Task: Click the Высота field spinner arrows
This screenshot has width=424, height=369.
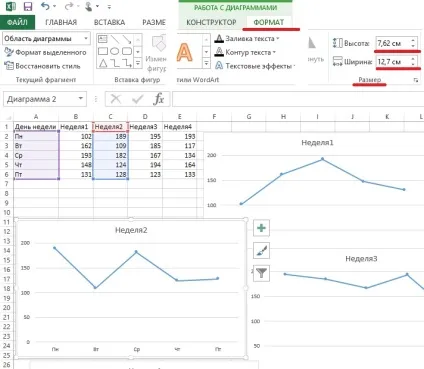Action: pyautogui.click(x=413, y=43)
